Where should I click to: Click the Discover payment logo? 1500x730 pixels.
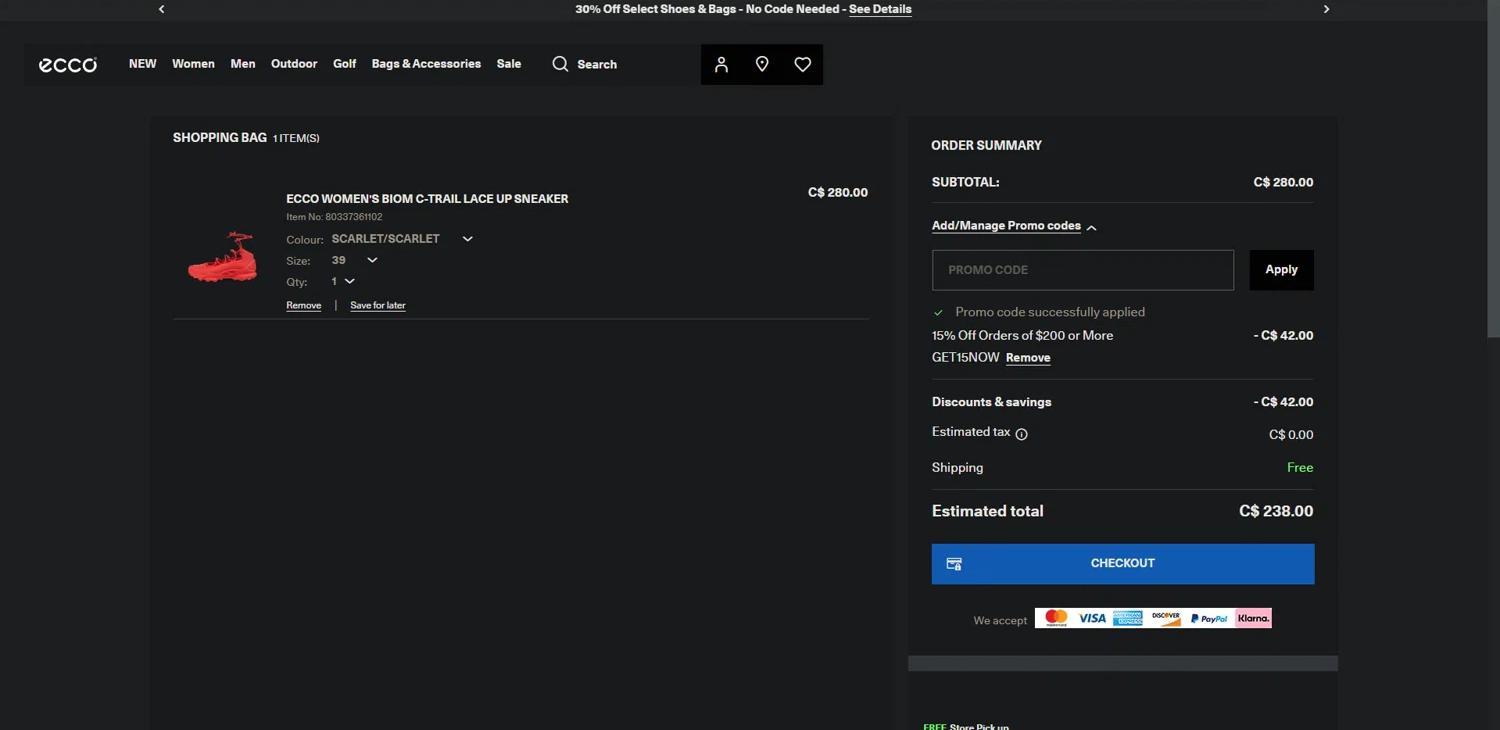coord(1165,618)
